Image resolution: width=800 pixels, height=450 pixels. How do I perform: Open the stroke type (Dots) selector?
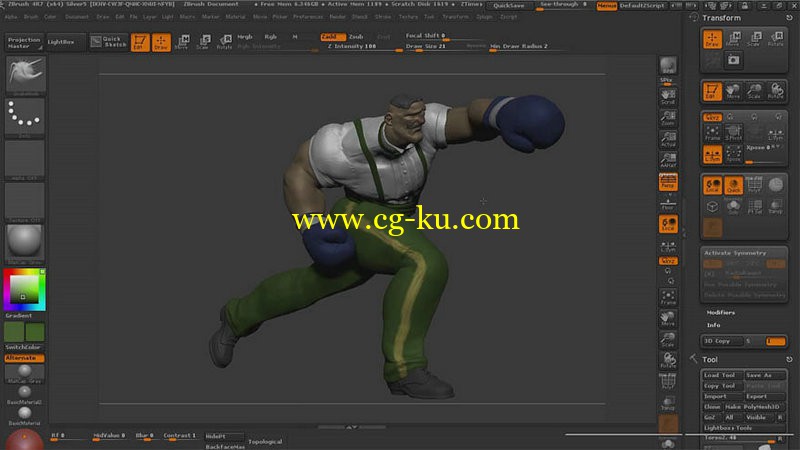pos(25,118)
